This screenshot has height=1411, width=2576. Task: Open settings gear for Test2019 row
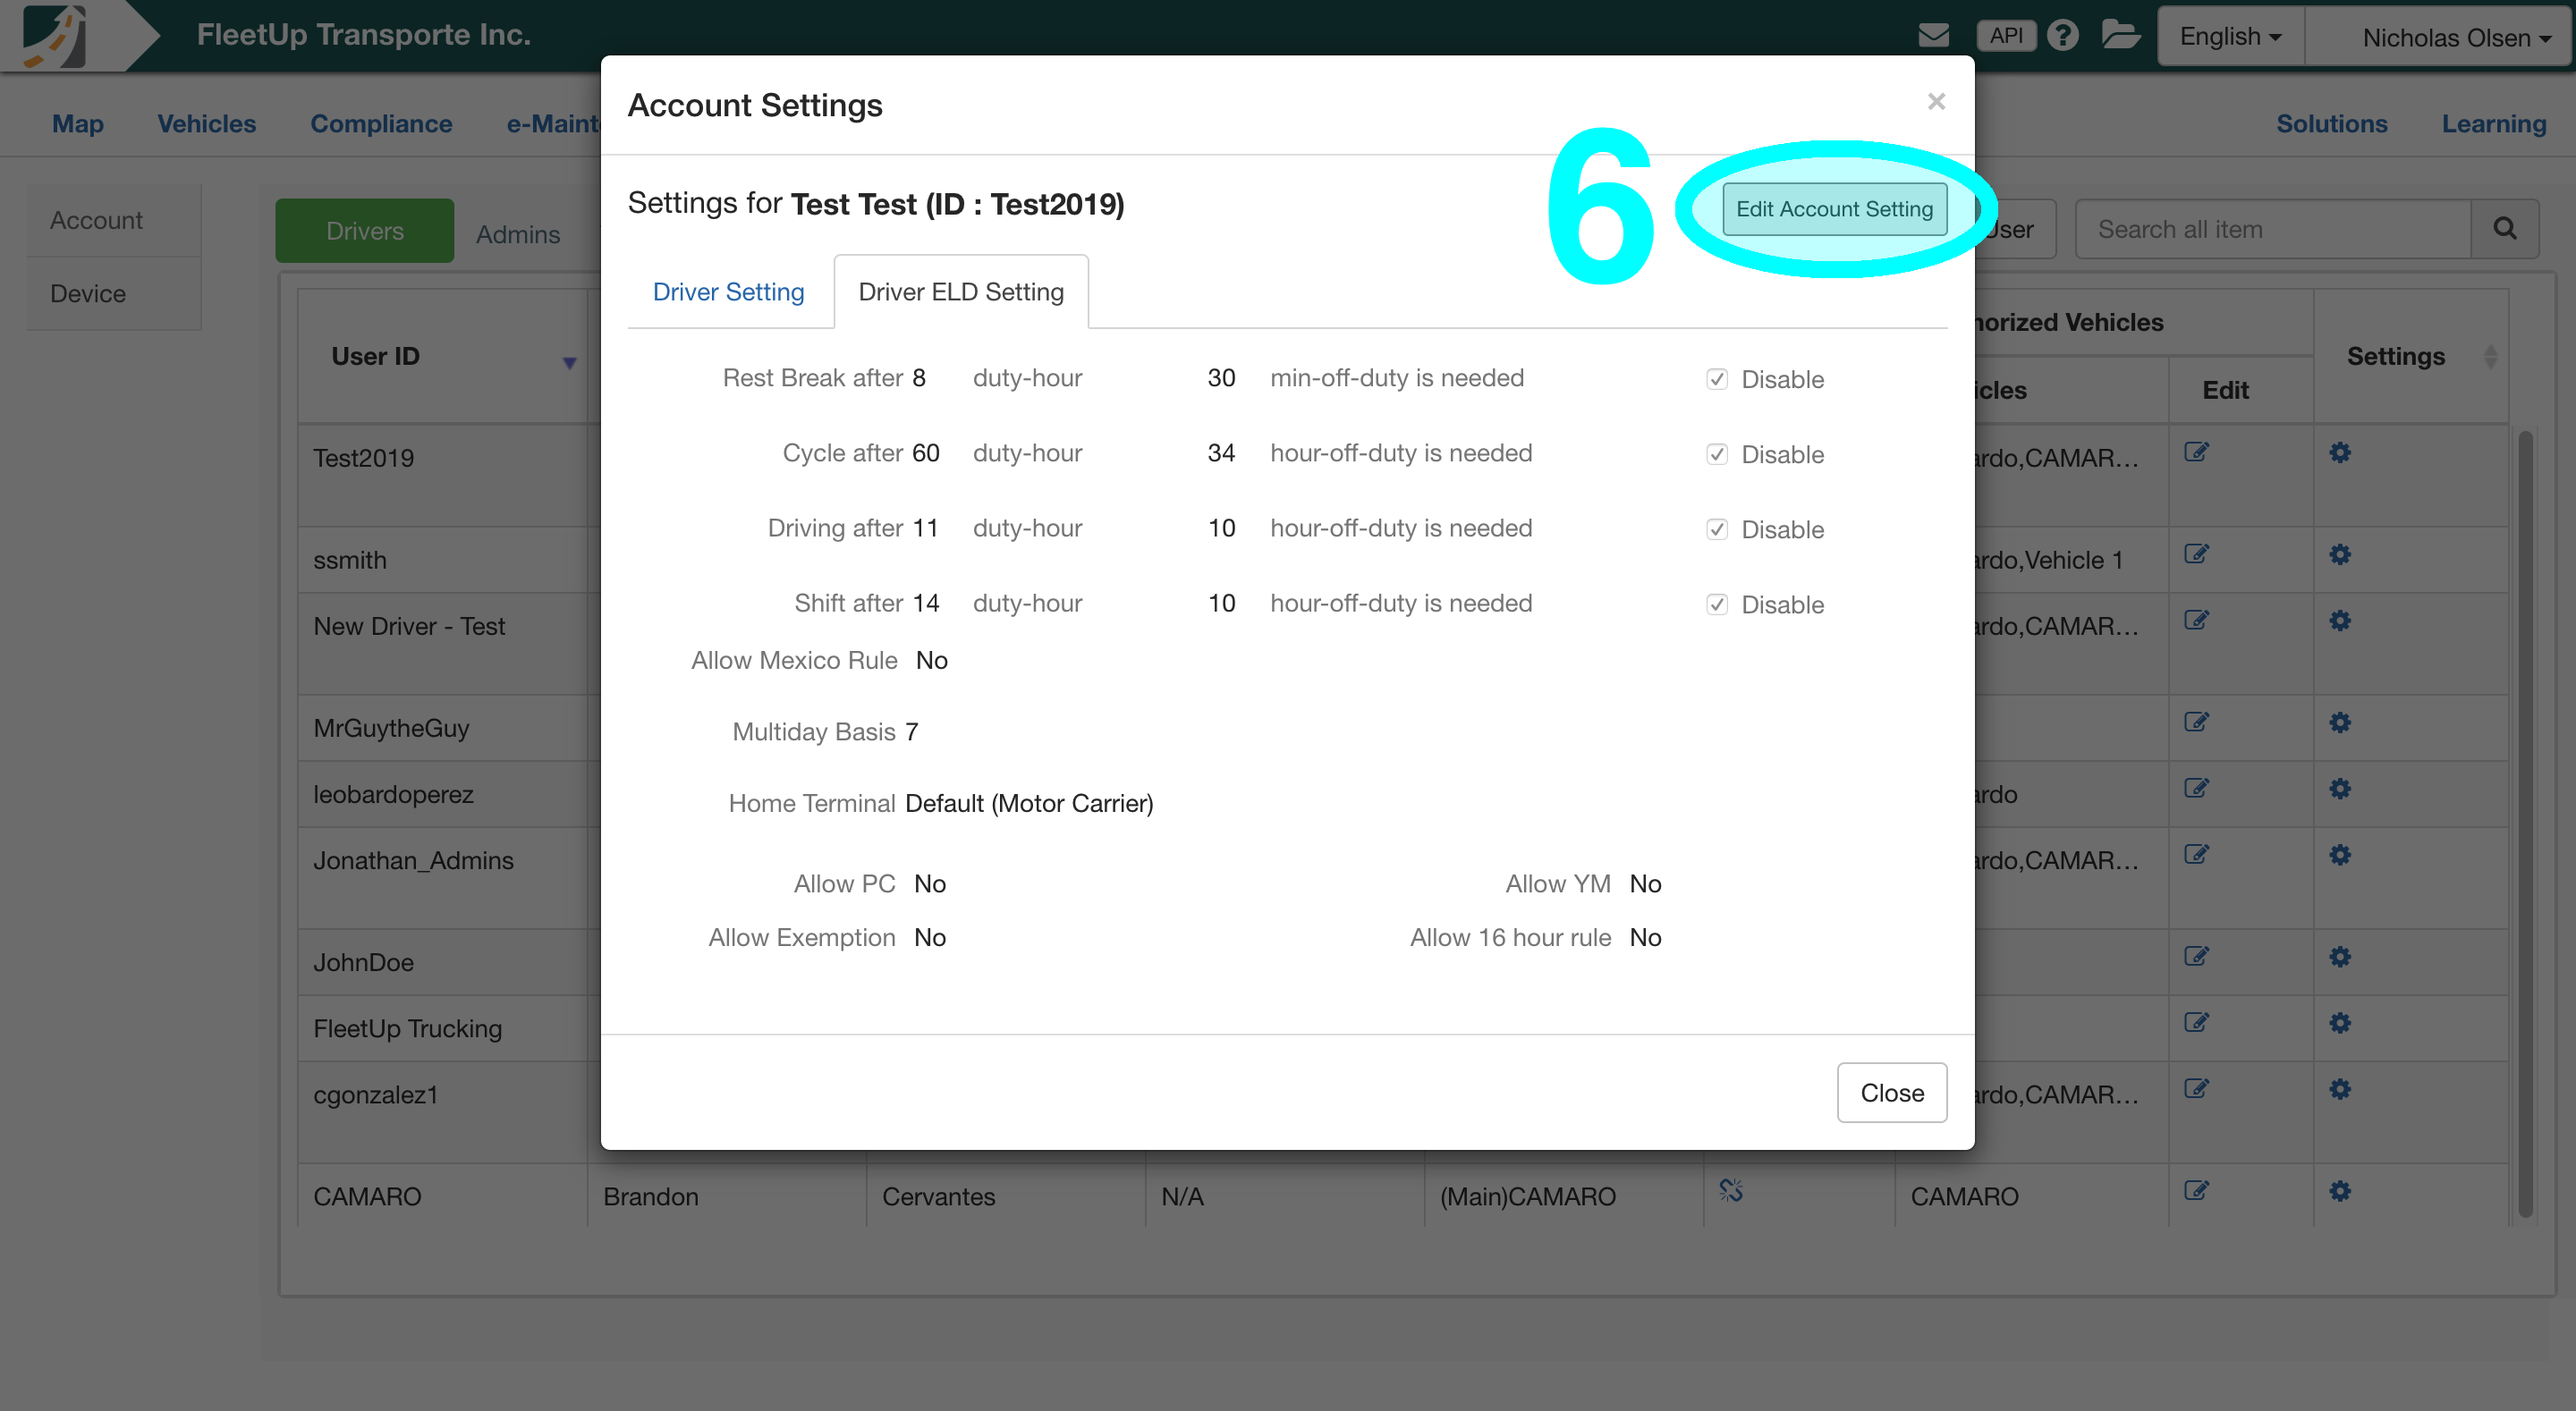pos(2340,452)
